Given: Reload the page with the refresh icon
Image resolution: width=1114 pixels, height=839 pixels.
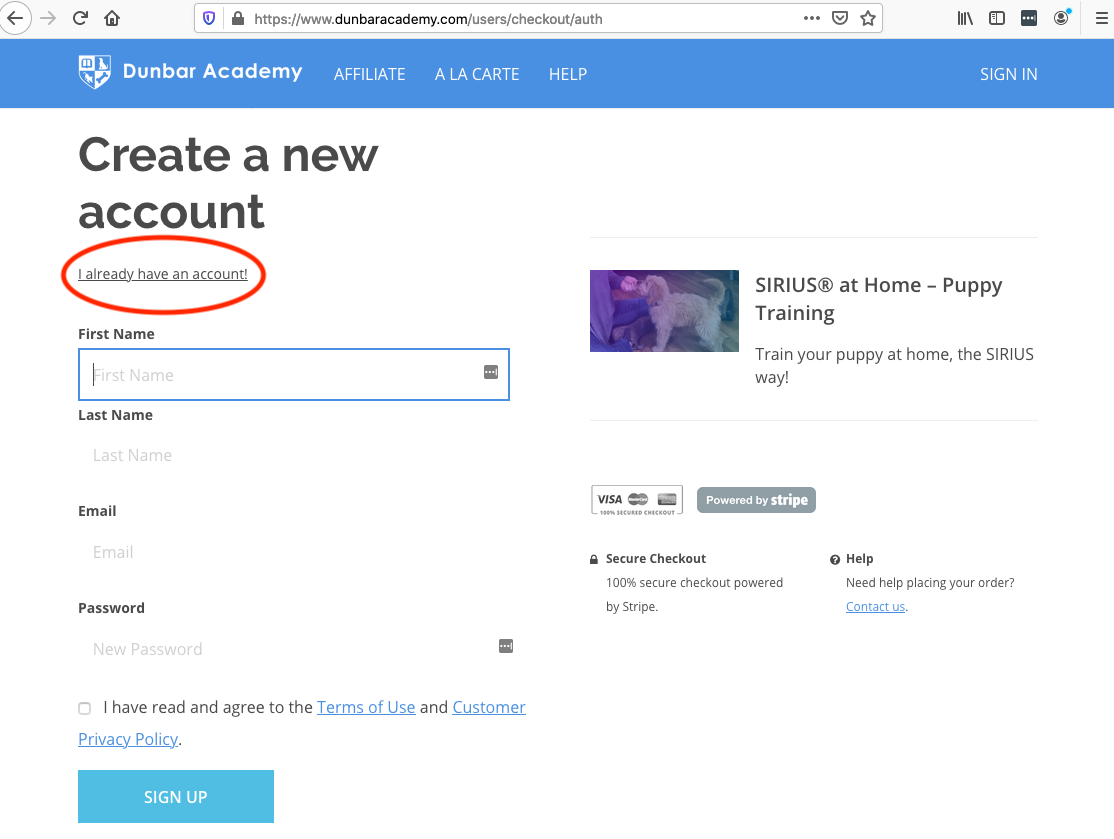Looking at the screenshot, I should click(80, 18).
